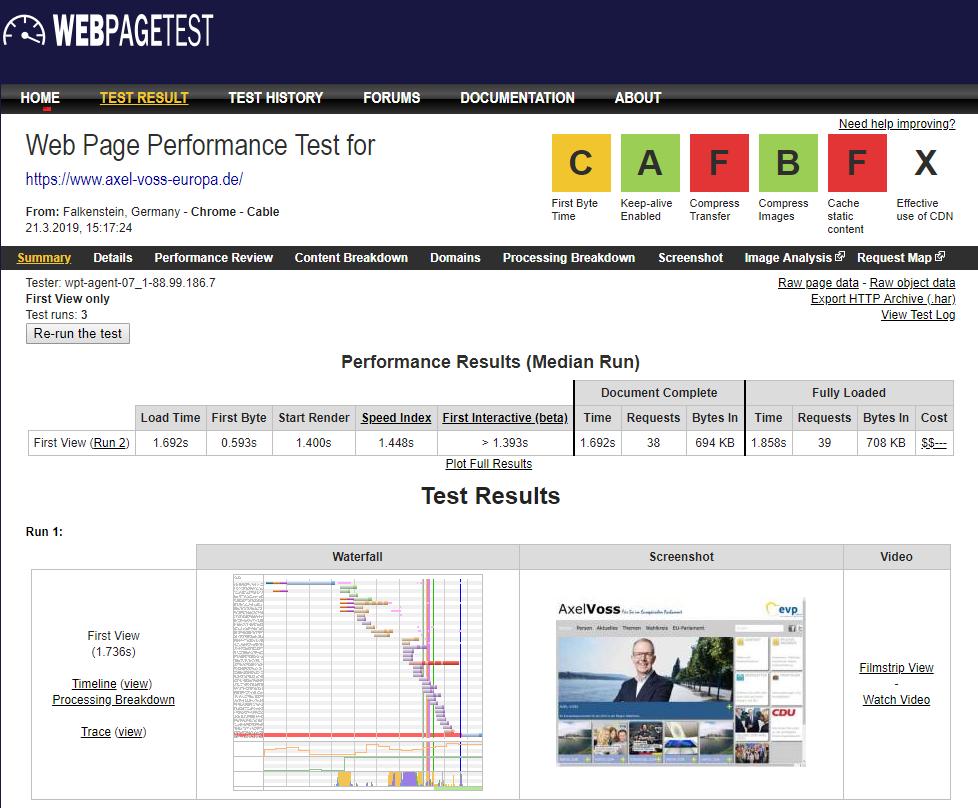Open the Run 2 link in First View row

[x=110, y=442]
